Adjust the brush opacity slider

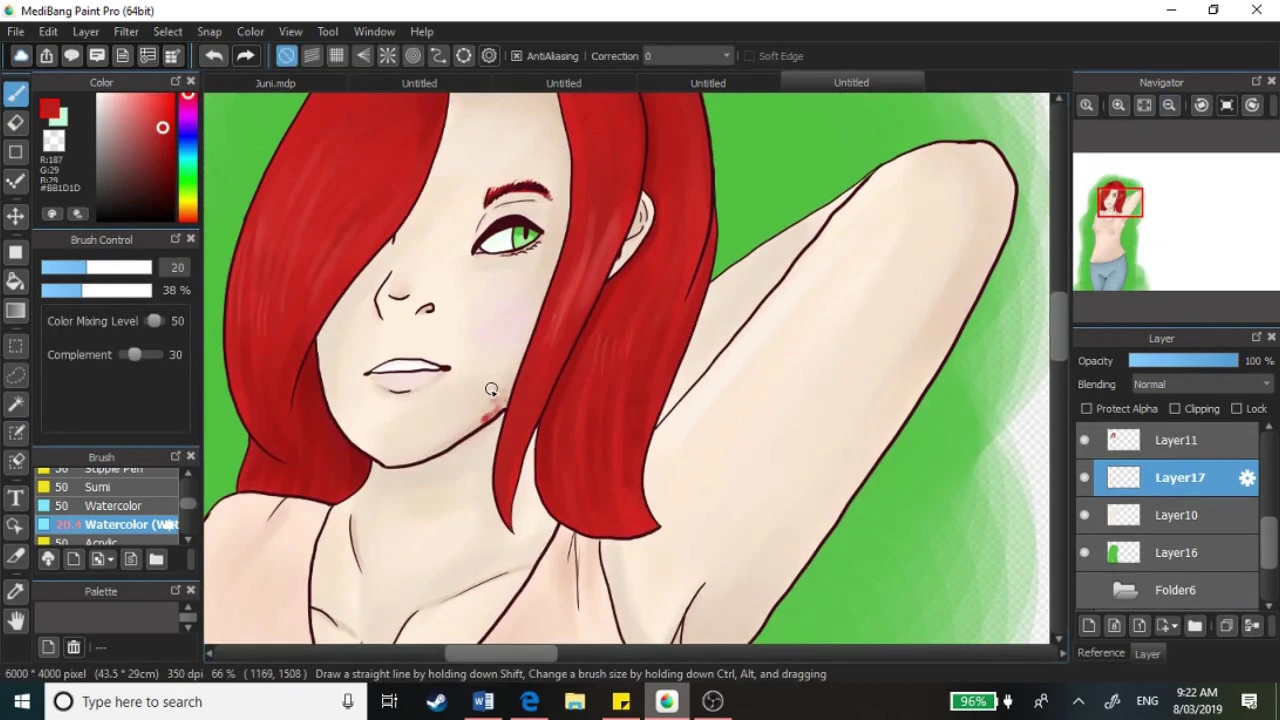click(x=96, y=290)
